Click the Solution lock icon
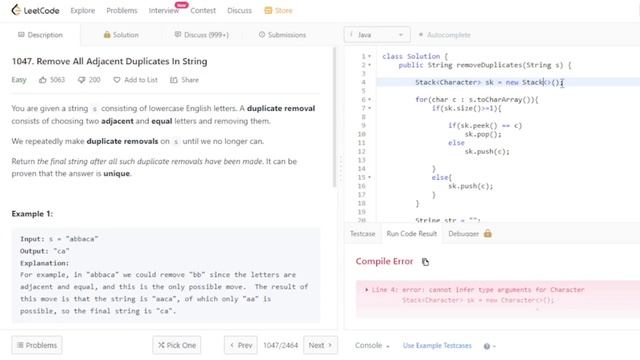 (x=107, y=35)
